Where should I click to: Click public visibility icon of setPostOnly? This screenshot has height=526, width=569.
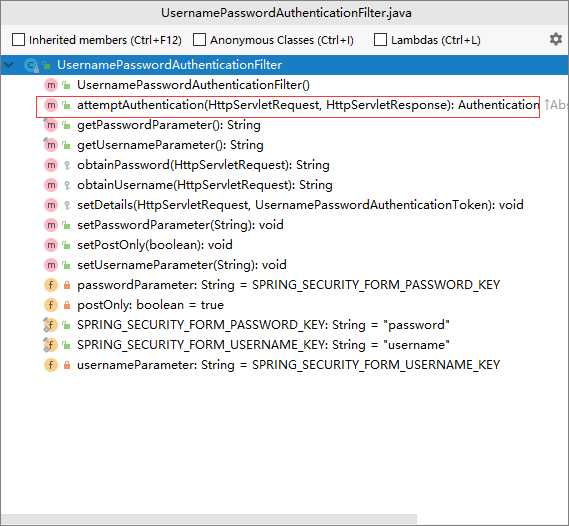pos(66,245)
